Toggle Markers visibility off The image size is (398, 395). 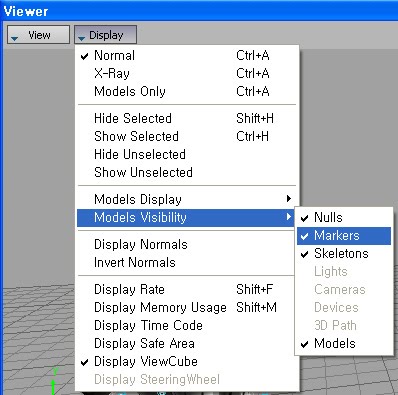point(344,236)
